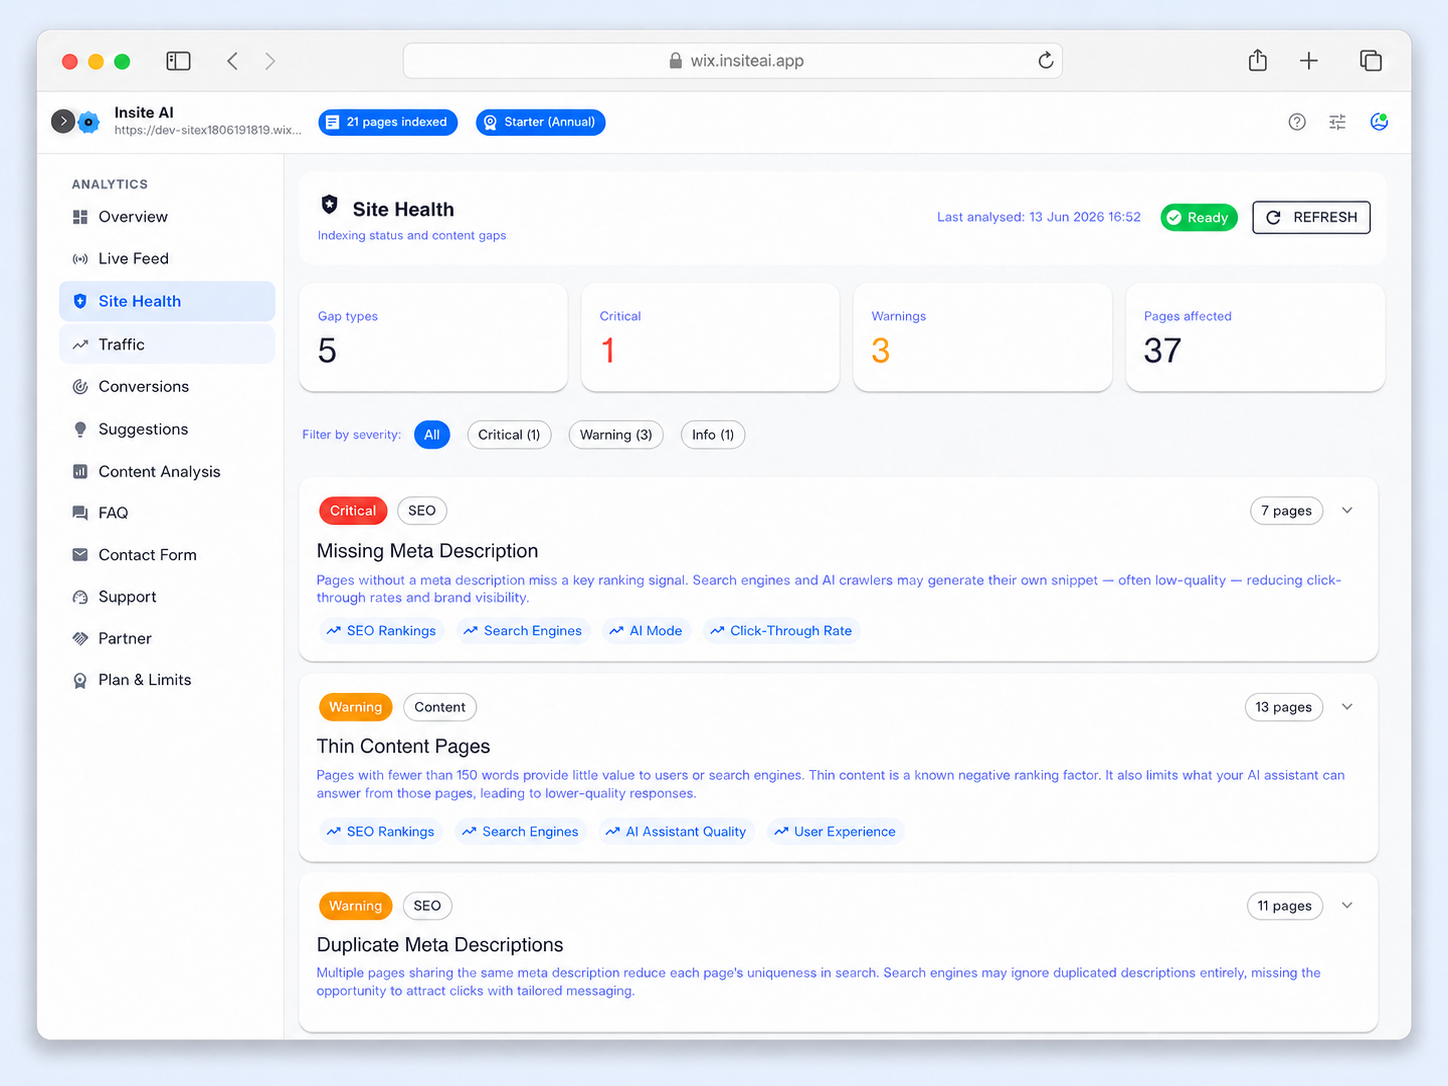1448x1086 pixels.
Task: Click the Suggestions lightbulb icon
Action: pos(80,429)
